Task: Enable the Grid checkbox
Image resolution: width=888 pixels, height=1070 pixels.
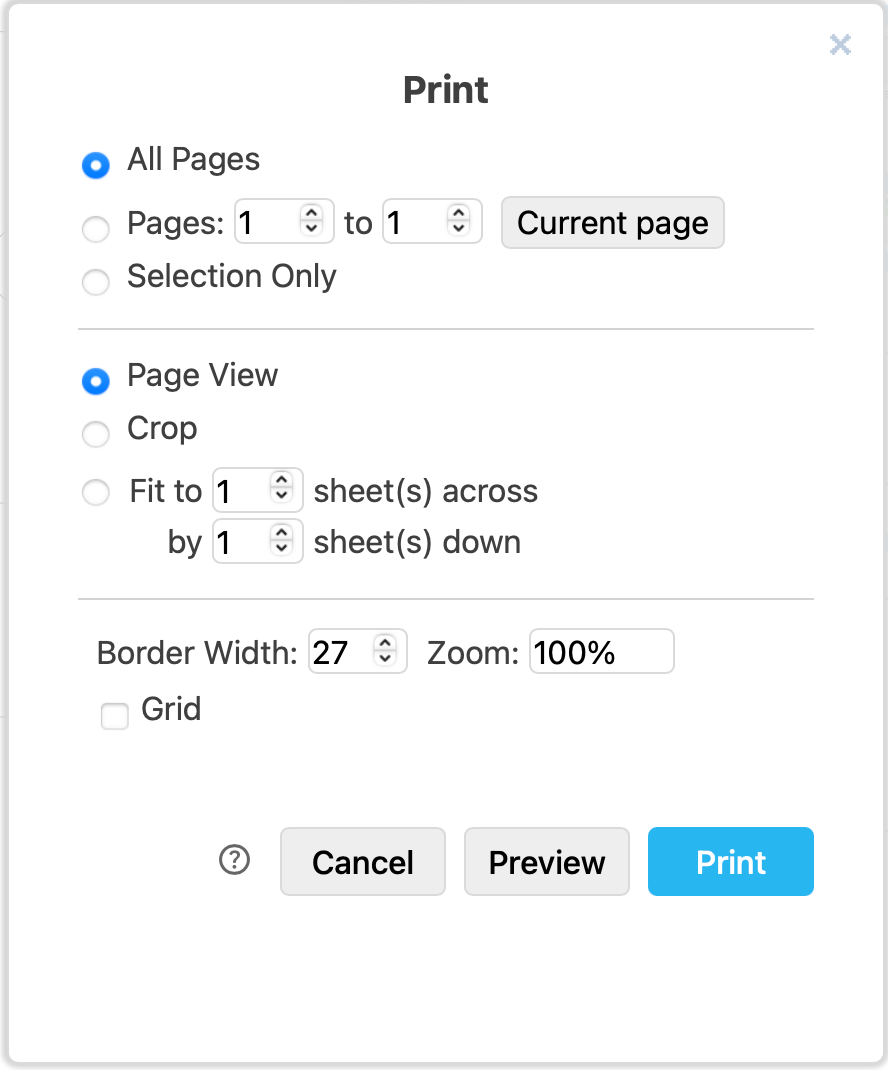Action: coord(115,716)
